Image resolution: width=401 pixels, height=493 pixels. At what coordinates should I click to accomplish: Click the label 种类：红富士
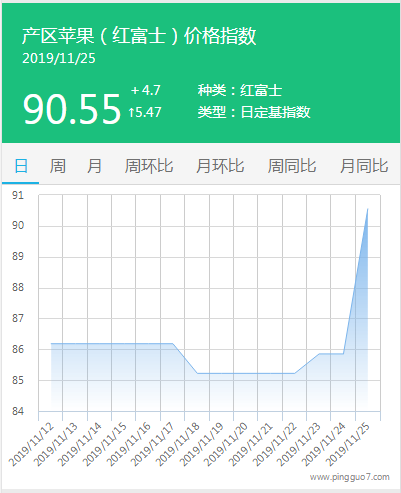point(240,90)
